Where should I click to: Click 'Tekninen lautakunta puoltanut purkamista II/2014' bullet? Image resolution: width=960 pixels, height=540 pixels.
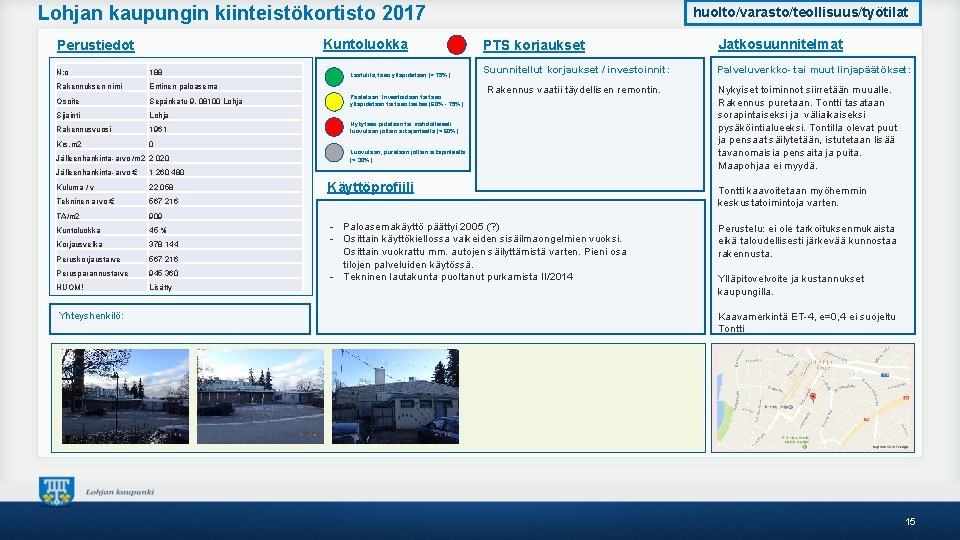458,277
